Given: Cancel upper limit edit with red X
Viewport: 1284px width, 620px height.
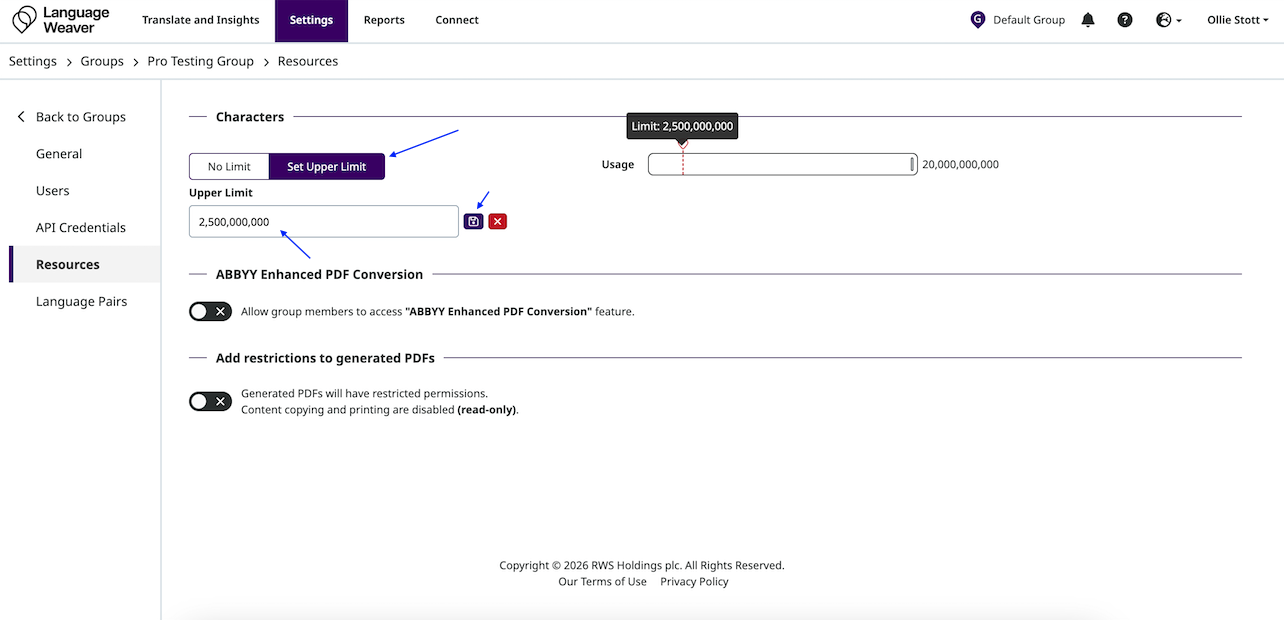Looking at the screenshot, I should [x=498, y=221].
